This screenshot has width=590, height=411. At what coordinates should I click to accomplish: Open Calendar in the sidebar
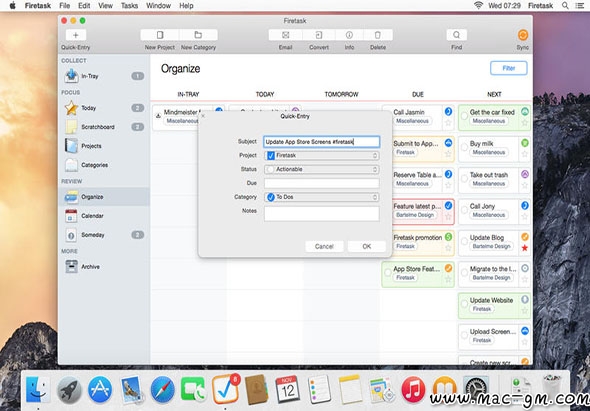(103, 216)
